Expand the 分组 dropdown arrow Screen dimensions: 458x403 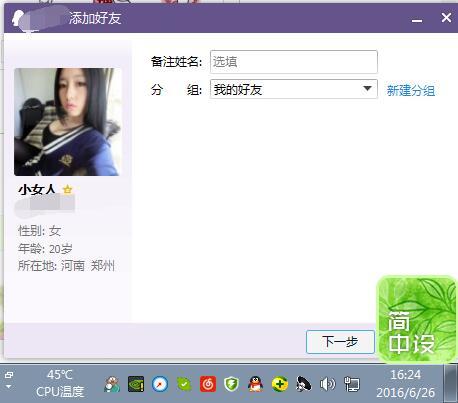(x=367, y=89)
